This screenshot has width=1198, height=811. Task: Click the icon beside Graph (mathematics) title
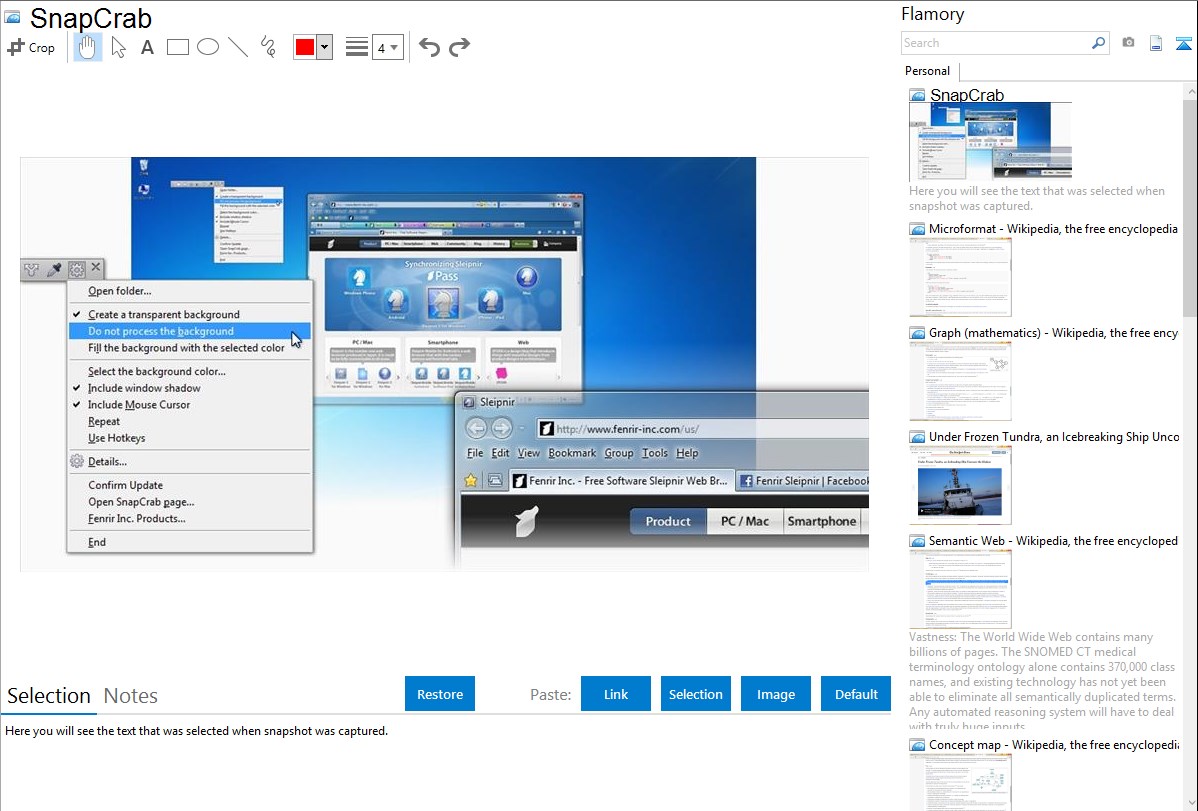pyautogui.click(x=917, y=333)
